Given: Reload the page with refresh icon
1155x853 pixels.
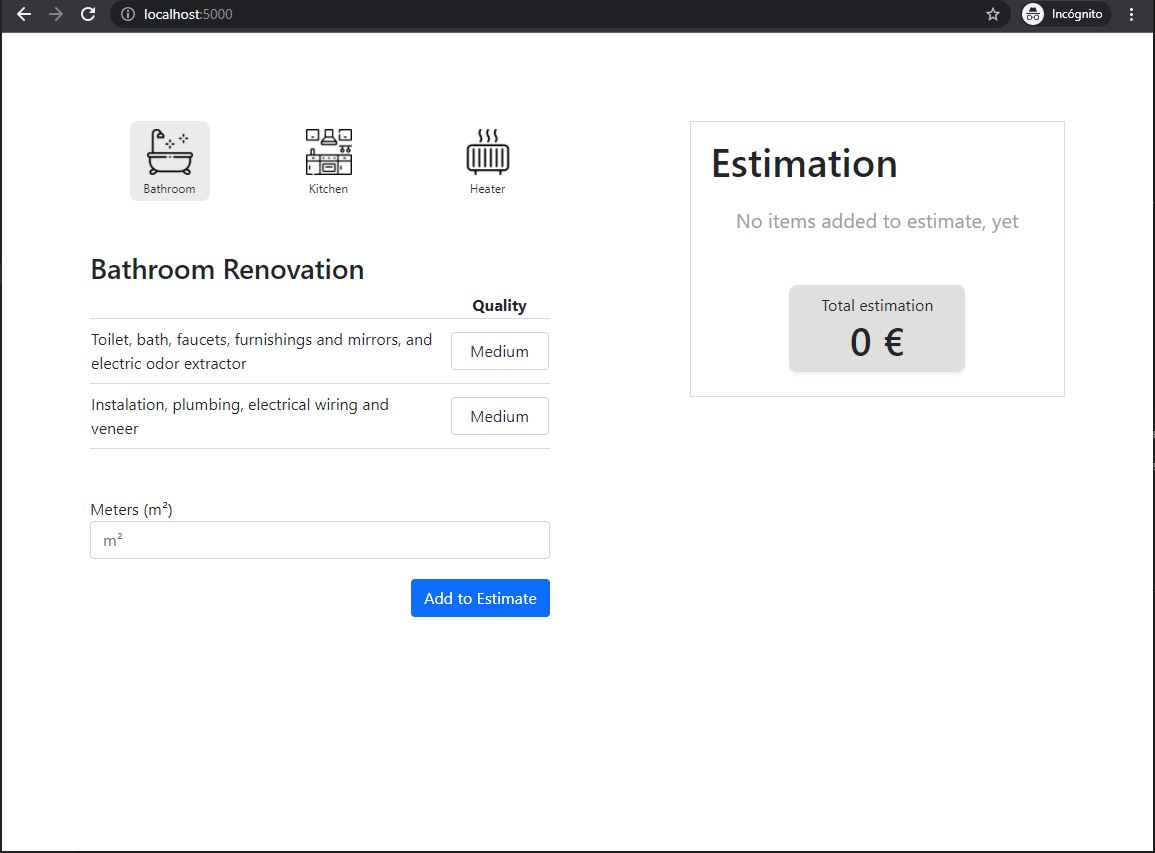Looking at the screenshot, I should (x=88, y=14).
